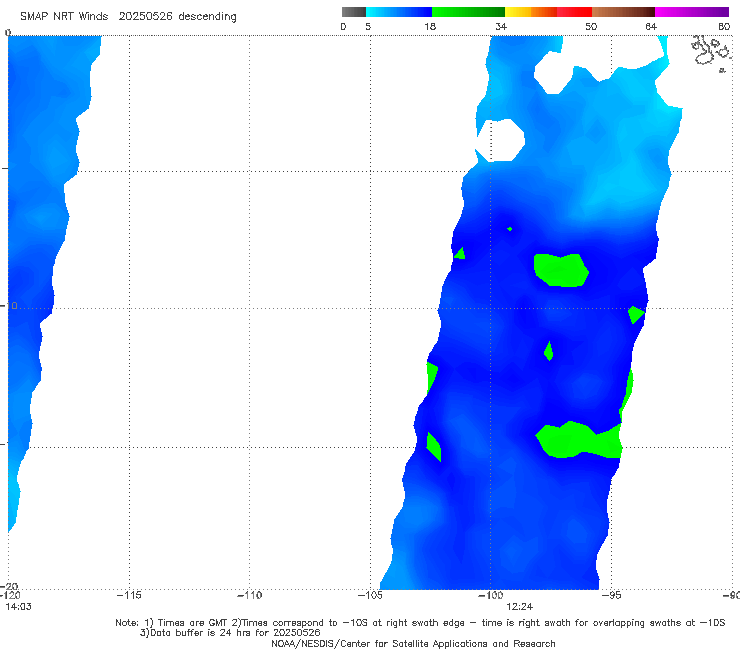Screen dimensions: 740x650
Task: Click the longitude label '-120'
Action: [x=10, y=595]
